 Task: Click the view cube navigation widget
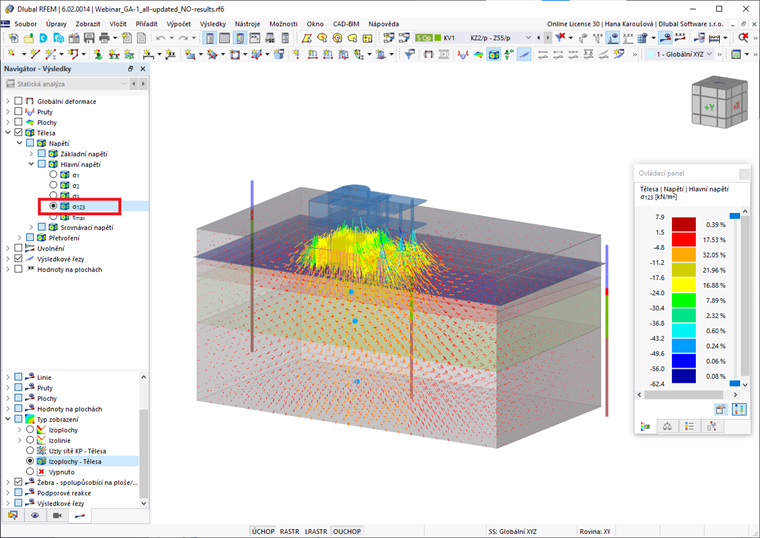click(719, 103)
